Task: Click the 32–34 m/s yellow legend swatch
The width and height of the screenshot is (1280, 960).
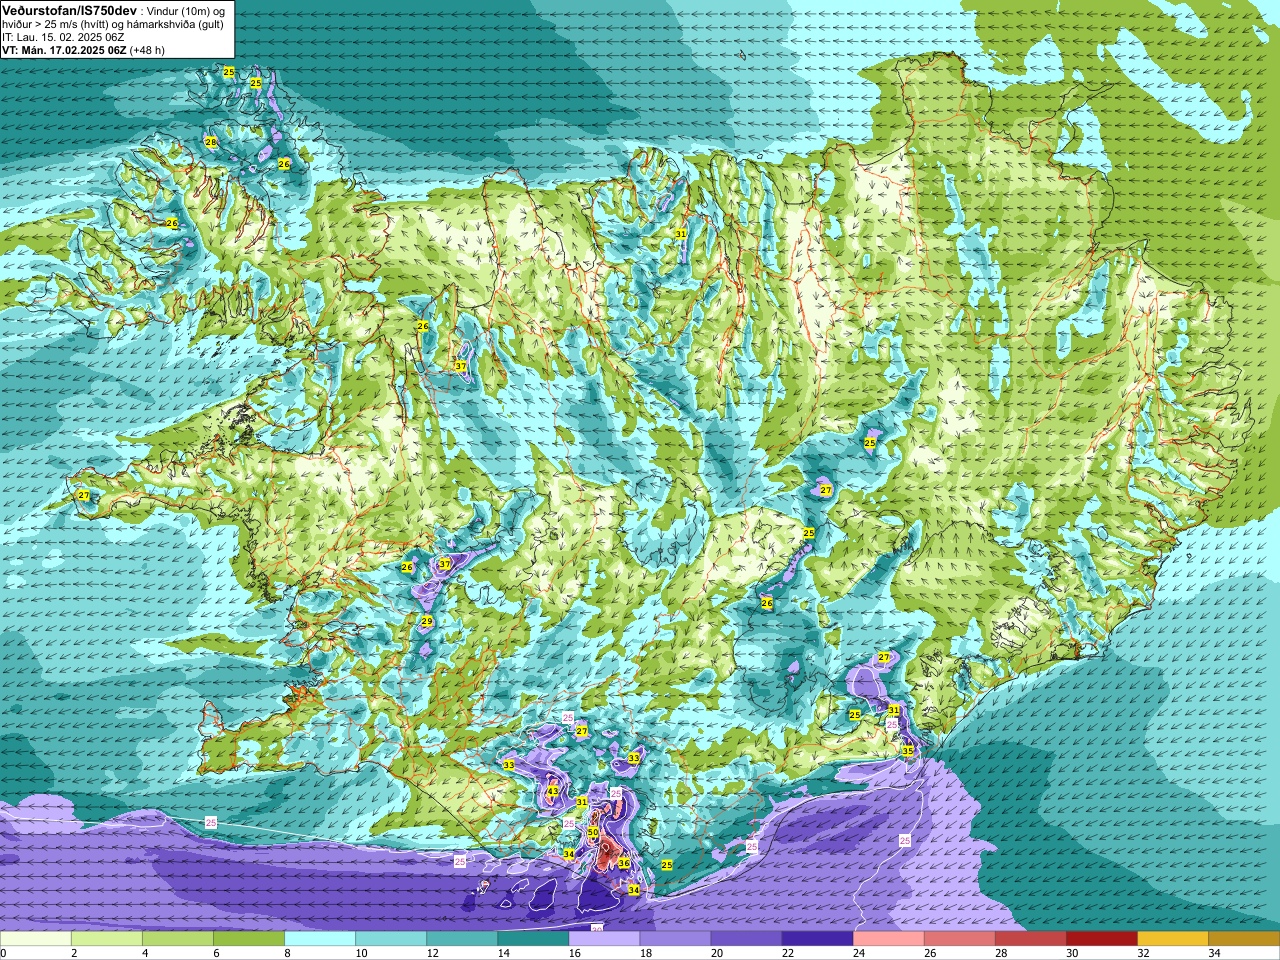Action: [x=1172, y=939]
